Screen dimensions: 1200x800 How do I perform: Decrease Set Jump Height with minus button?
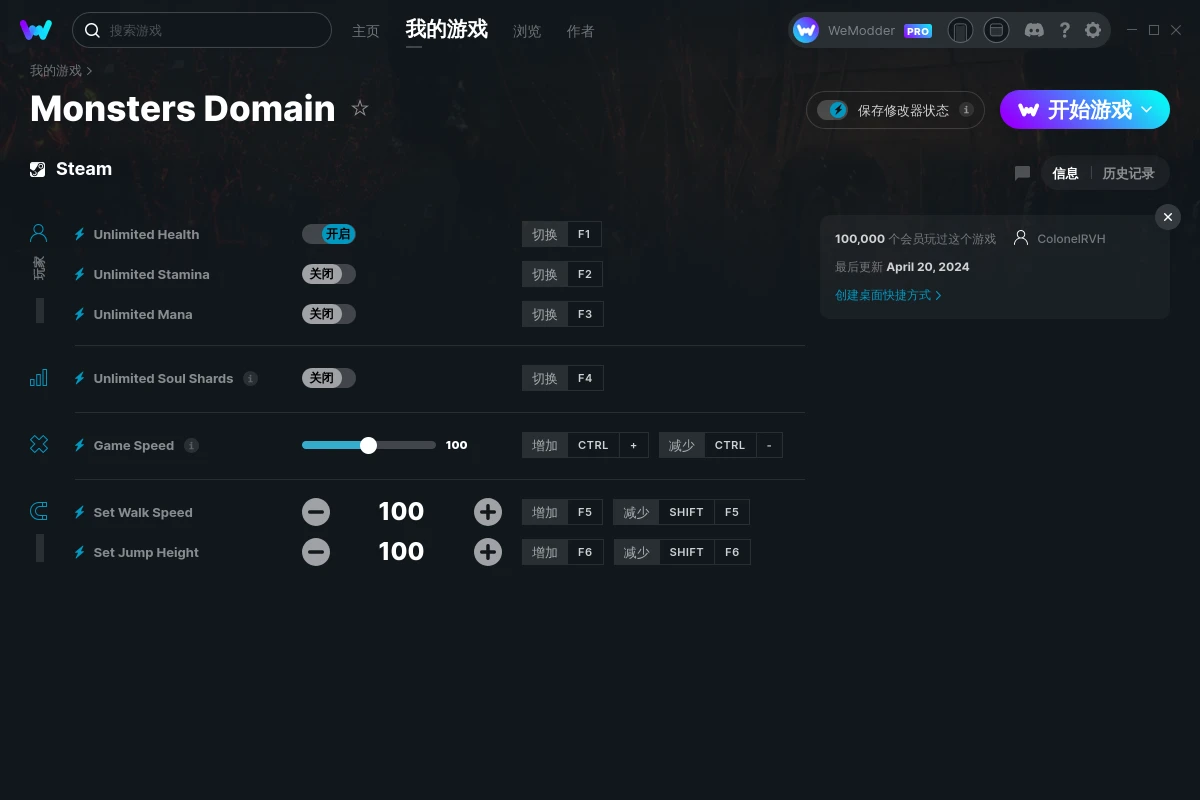(x=316, y=552)
